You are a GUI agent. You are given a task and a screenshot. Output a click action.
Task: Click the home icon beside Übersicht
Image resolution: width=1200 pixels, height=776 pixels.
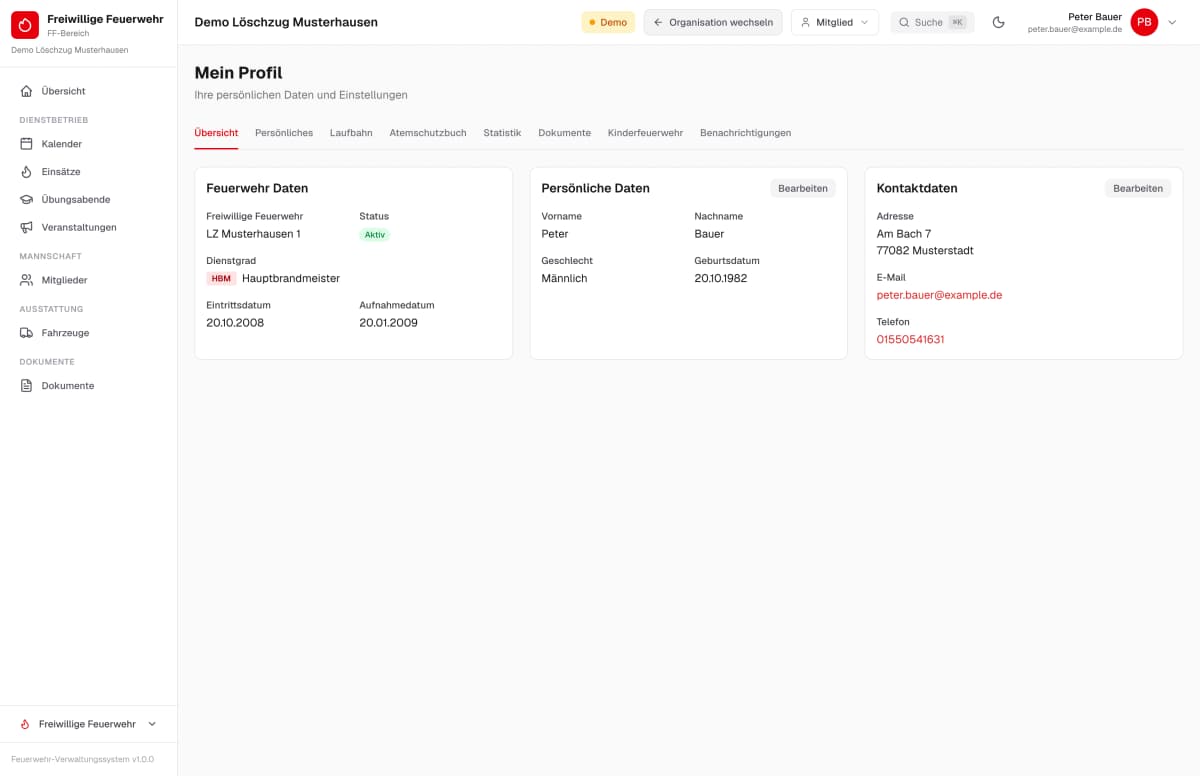[26, 91]
